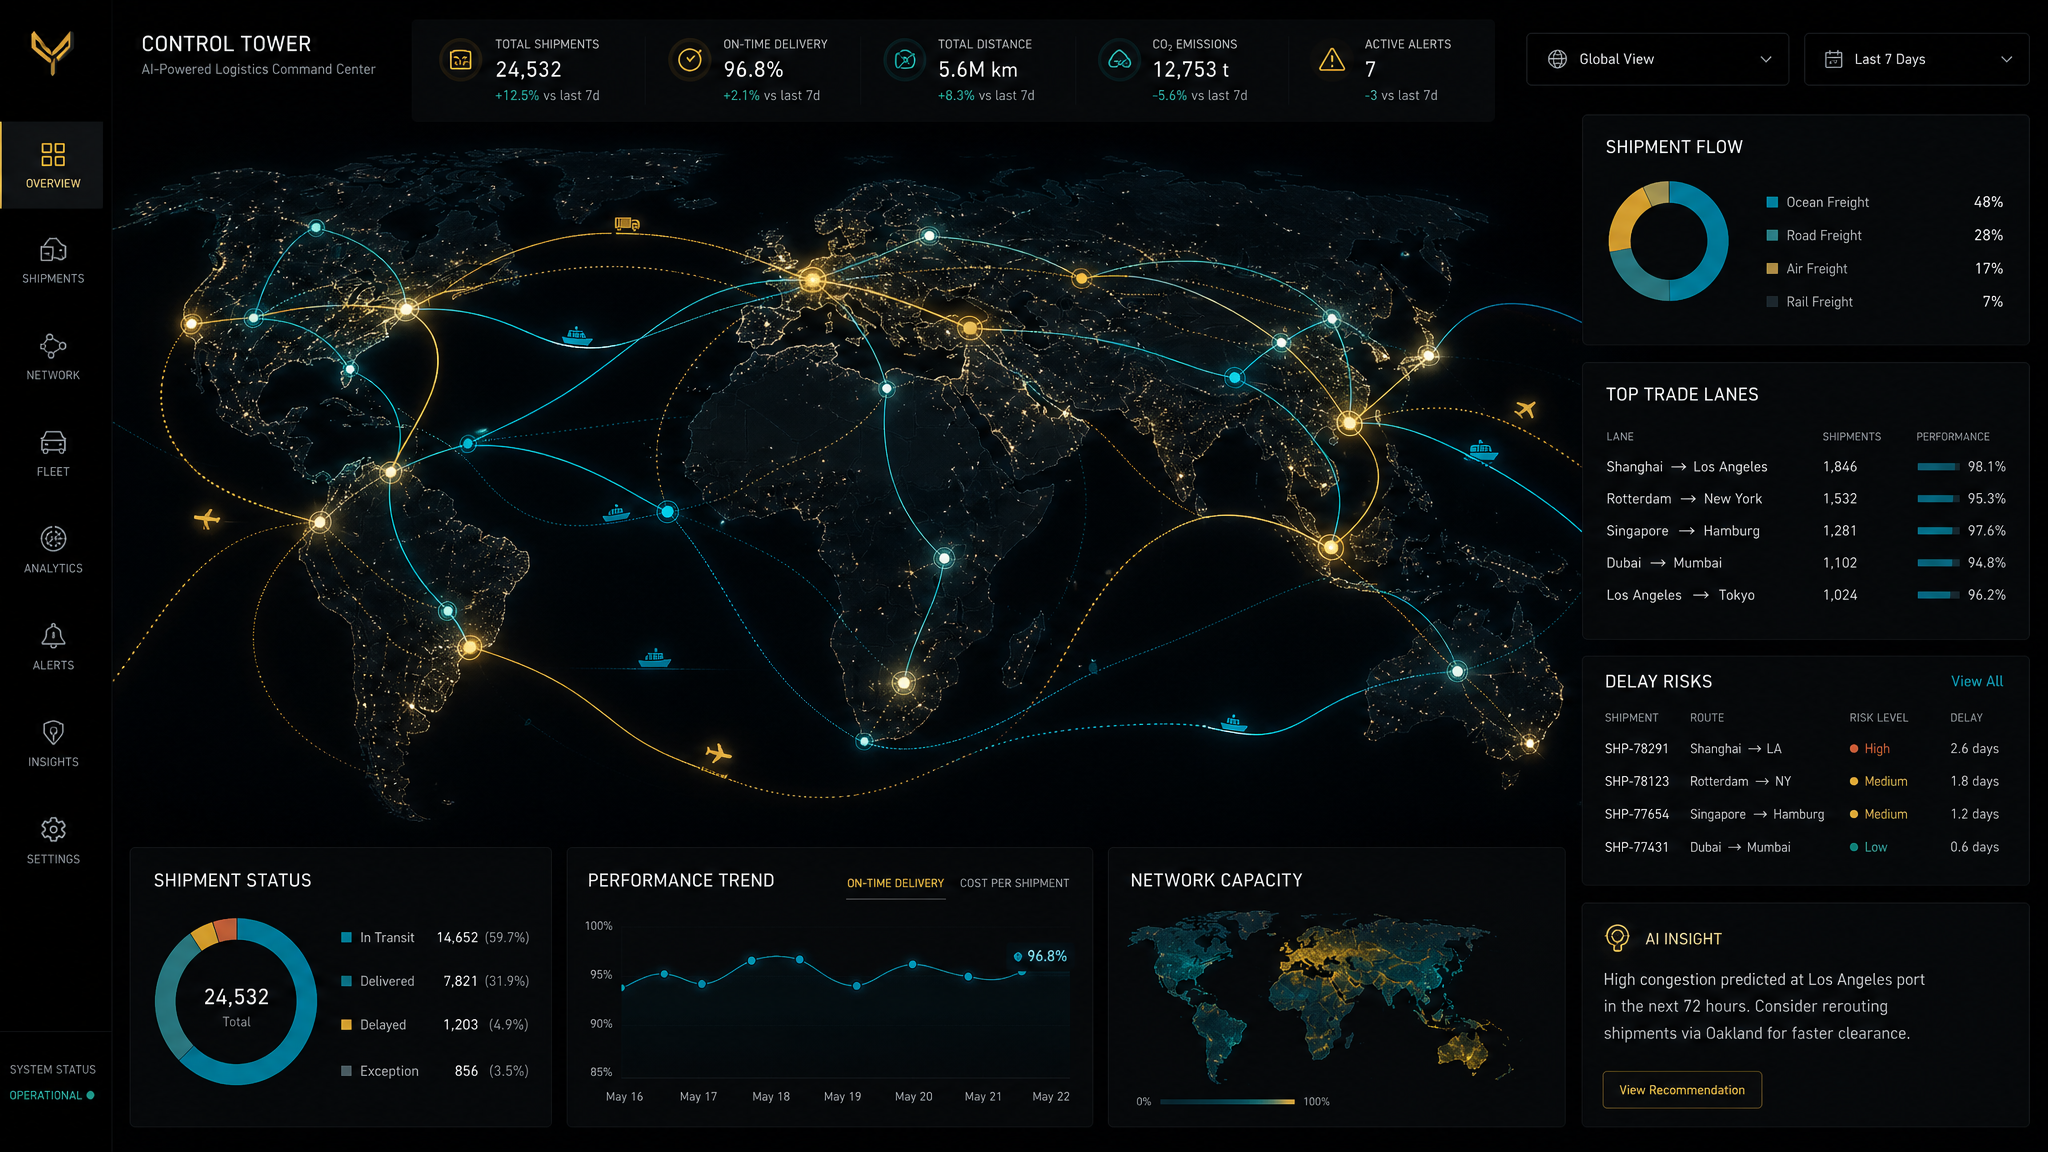Click the Shipment Flow donut chart
This screenshot has width=2048, height=1152.
(x=1668, y=241)
